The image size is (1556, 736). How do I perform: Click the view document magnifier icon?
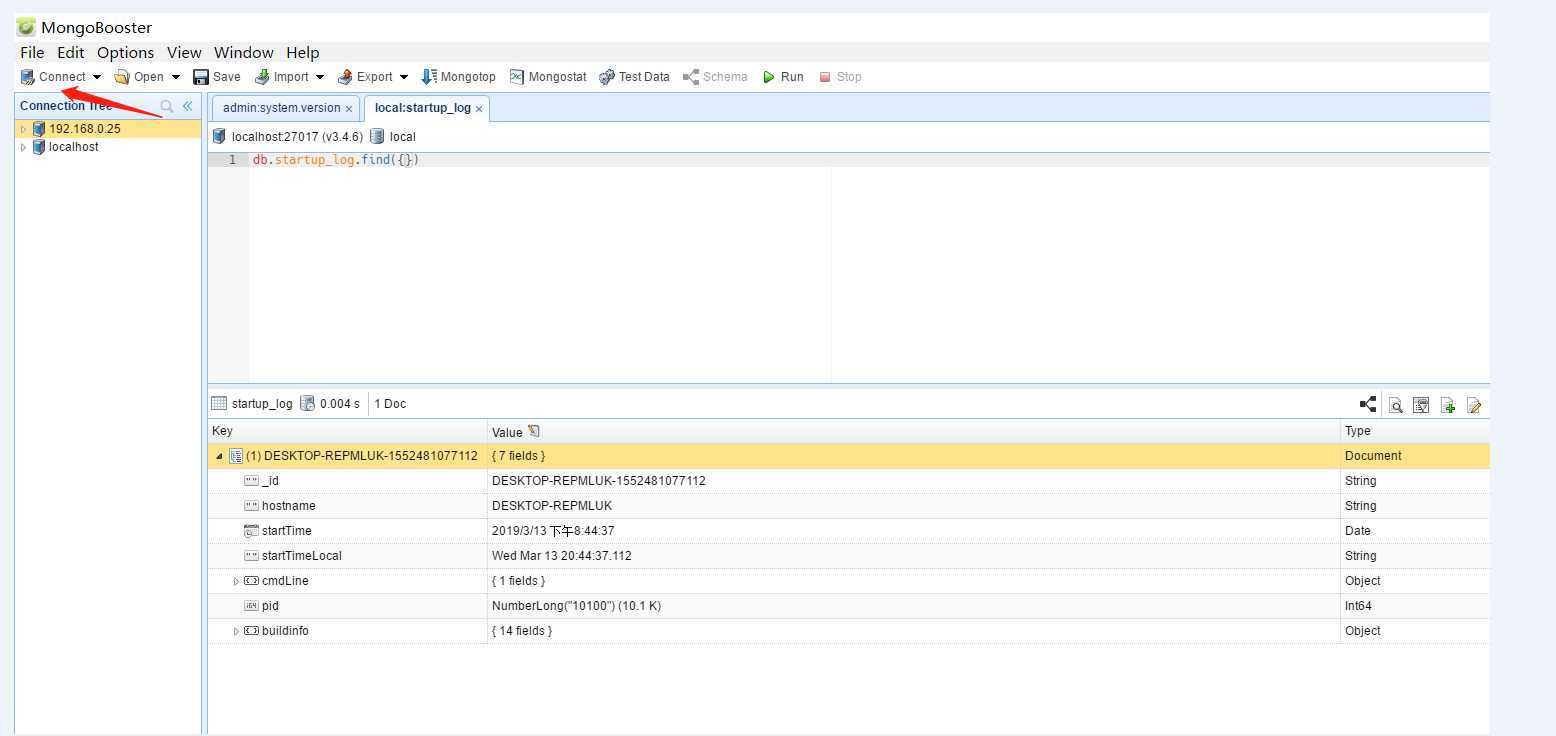point(1395,405)
